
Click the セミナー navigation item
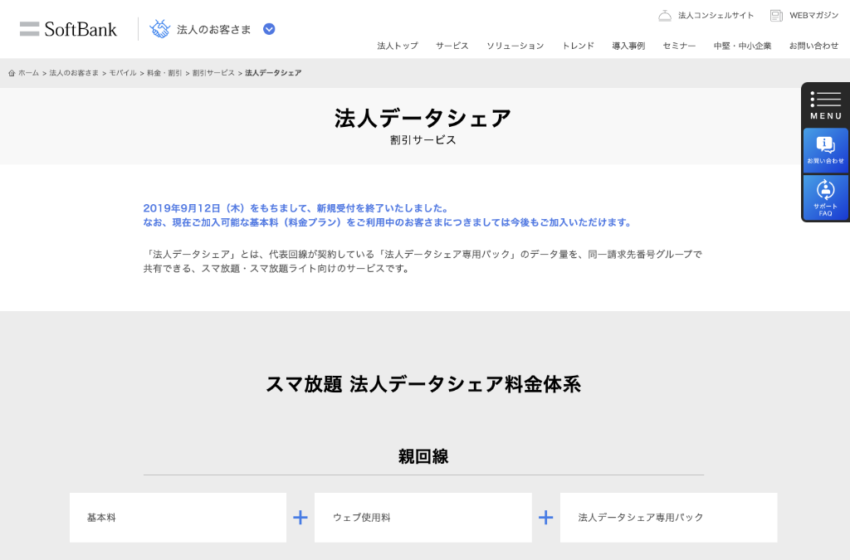679,46
